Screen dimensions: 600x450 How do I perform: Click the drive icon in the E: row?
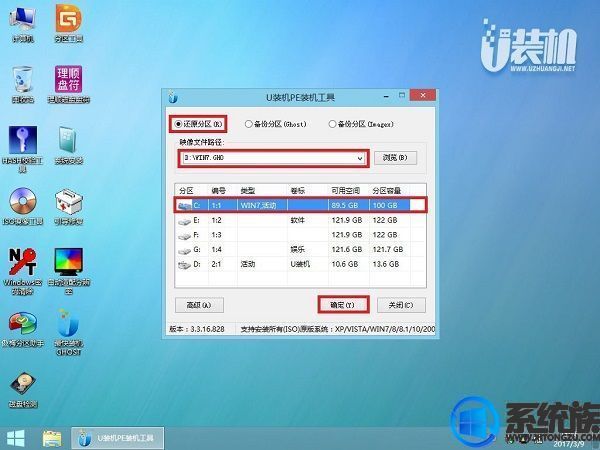(x=184, y=221)
